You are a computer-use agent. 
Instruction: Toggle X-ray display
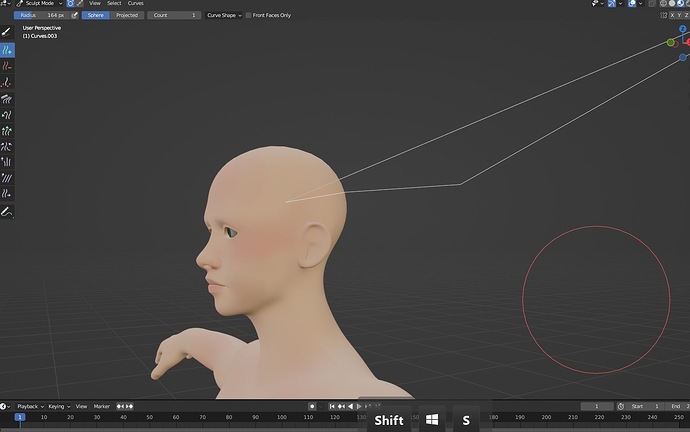pyautogui.click(x=652, y=4)
